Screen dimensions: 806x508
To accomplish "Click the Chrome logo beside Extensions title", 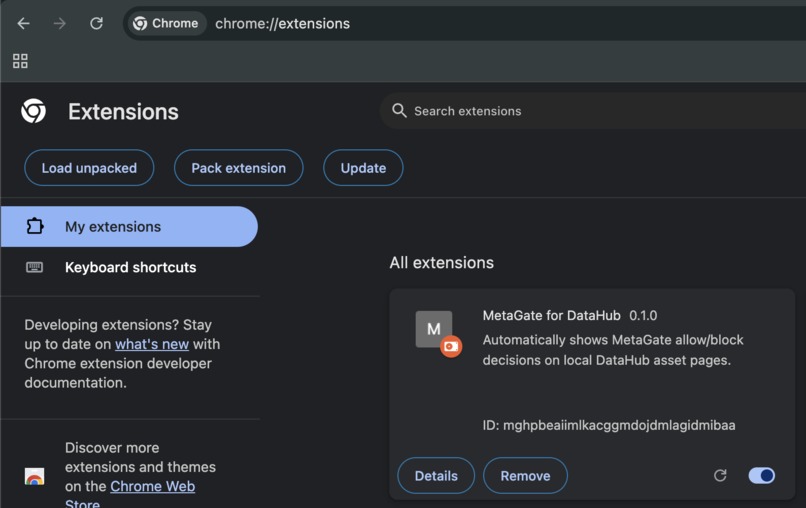I will click(x=33, y=111).
